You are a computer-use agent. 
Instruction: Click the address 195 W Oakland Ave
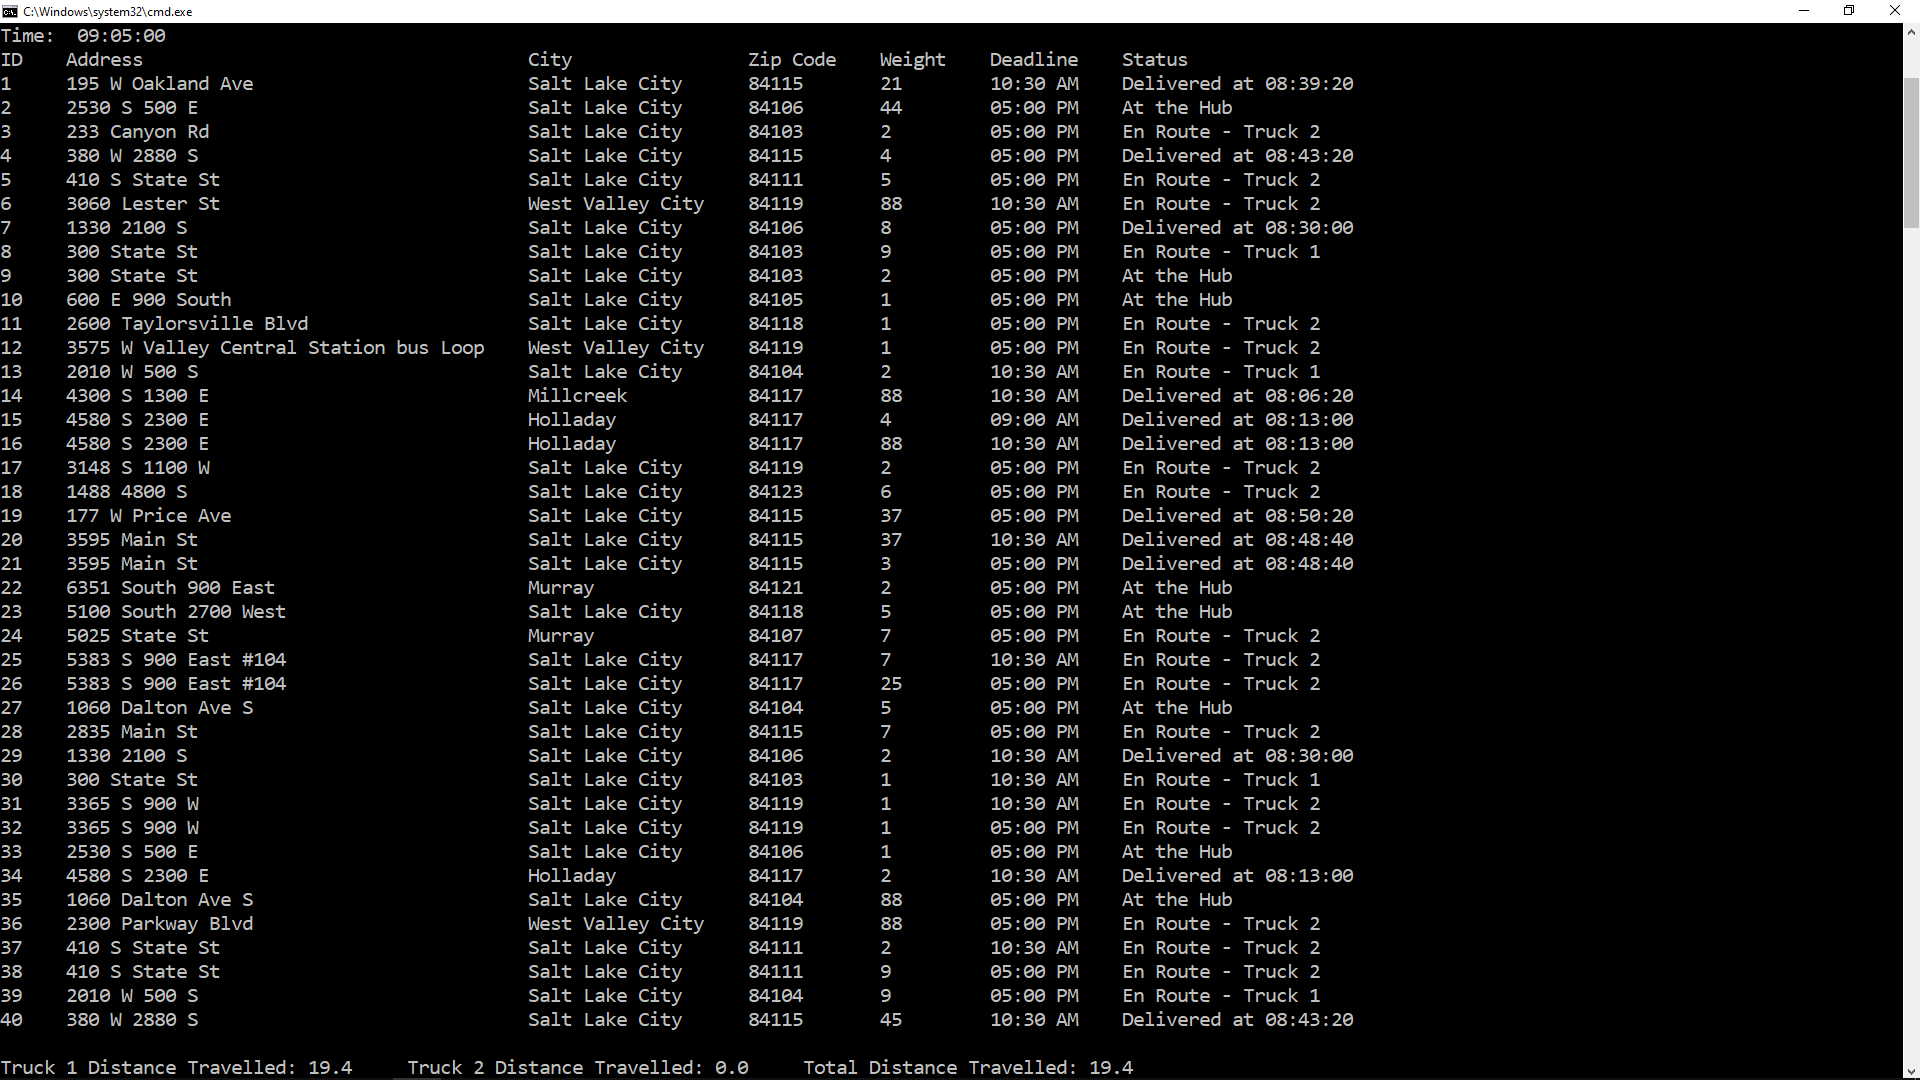159,84
